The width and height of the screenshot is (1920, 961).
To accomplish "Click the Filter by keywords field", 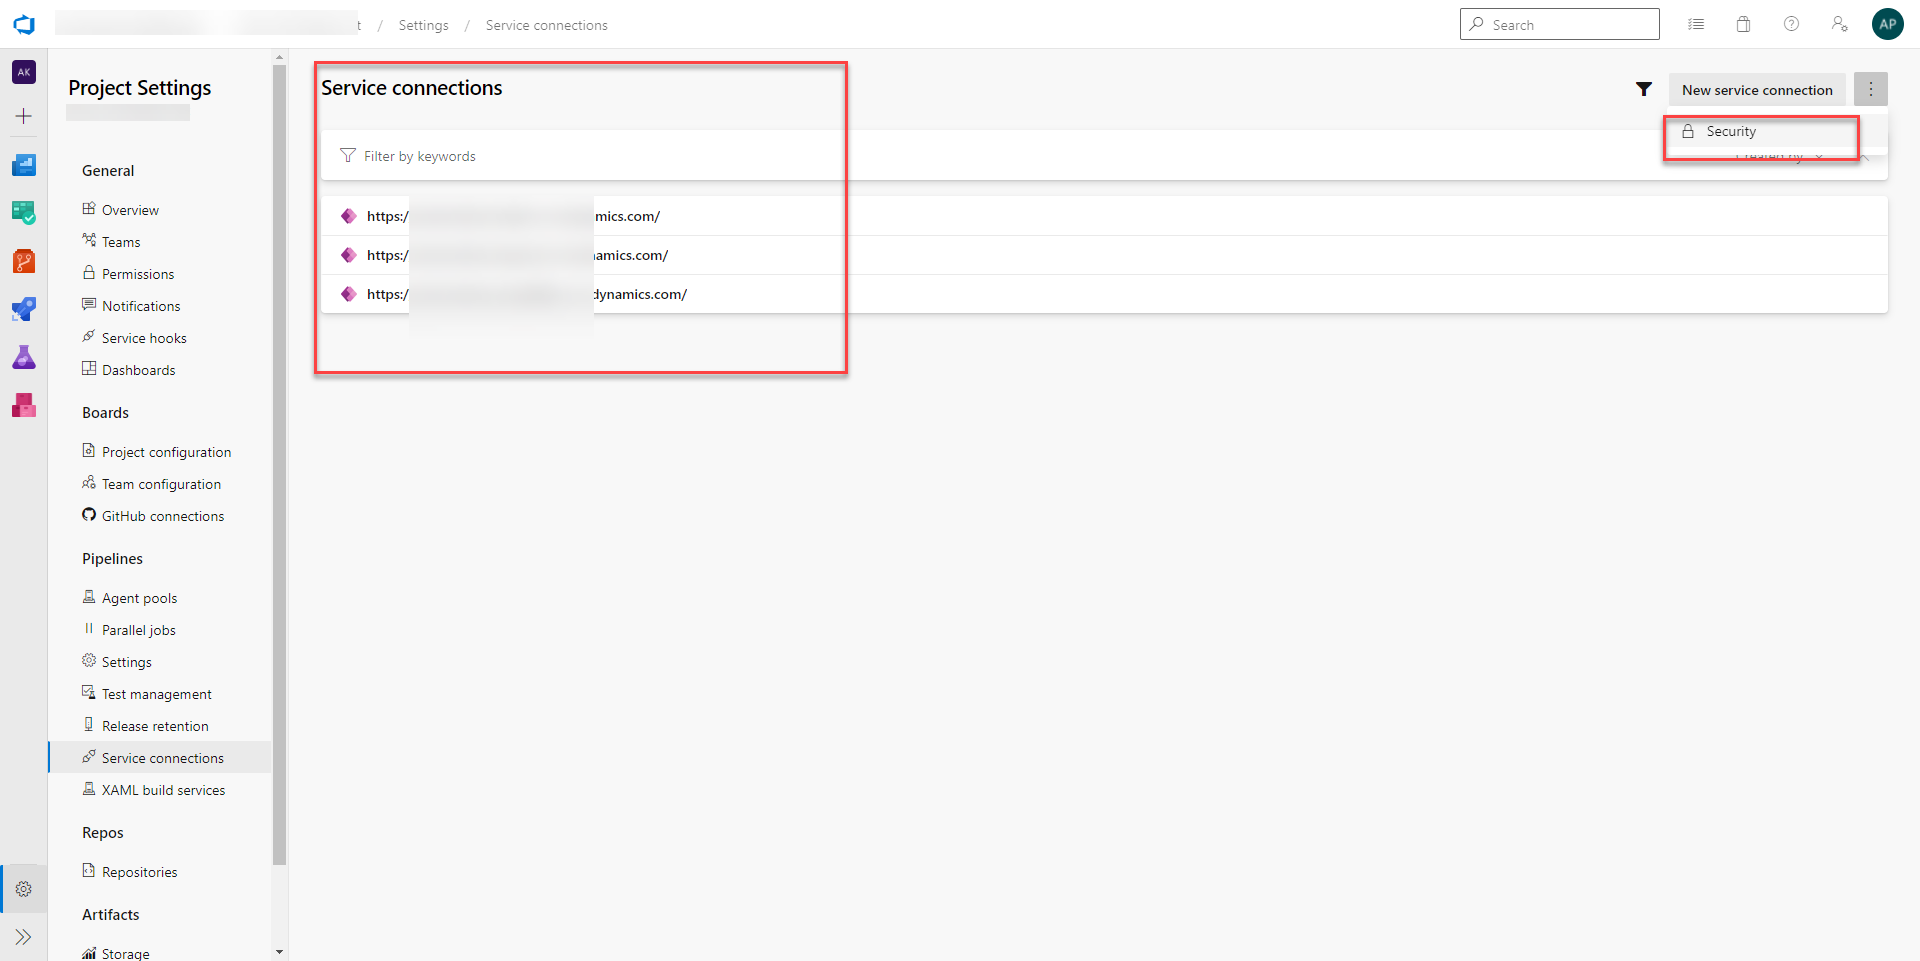I will pyautogui.click(x=420, y=155).
